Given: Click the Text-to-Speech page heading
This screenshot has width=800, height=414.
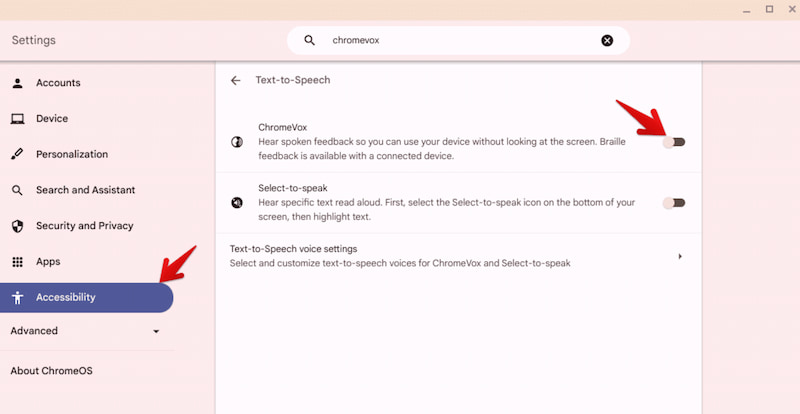Looking at the screenshot, I should (x=293, y=80).
